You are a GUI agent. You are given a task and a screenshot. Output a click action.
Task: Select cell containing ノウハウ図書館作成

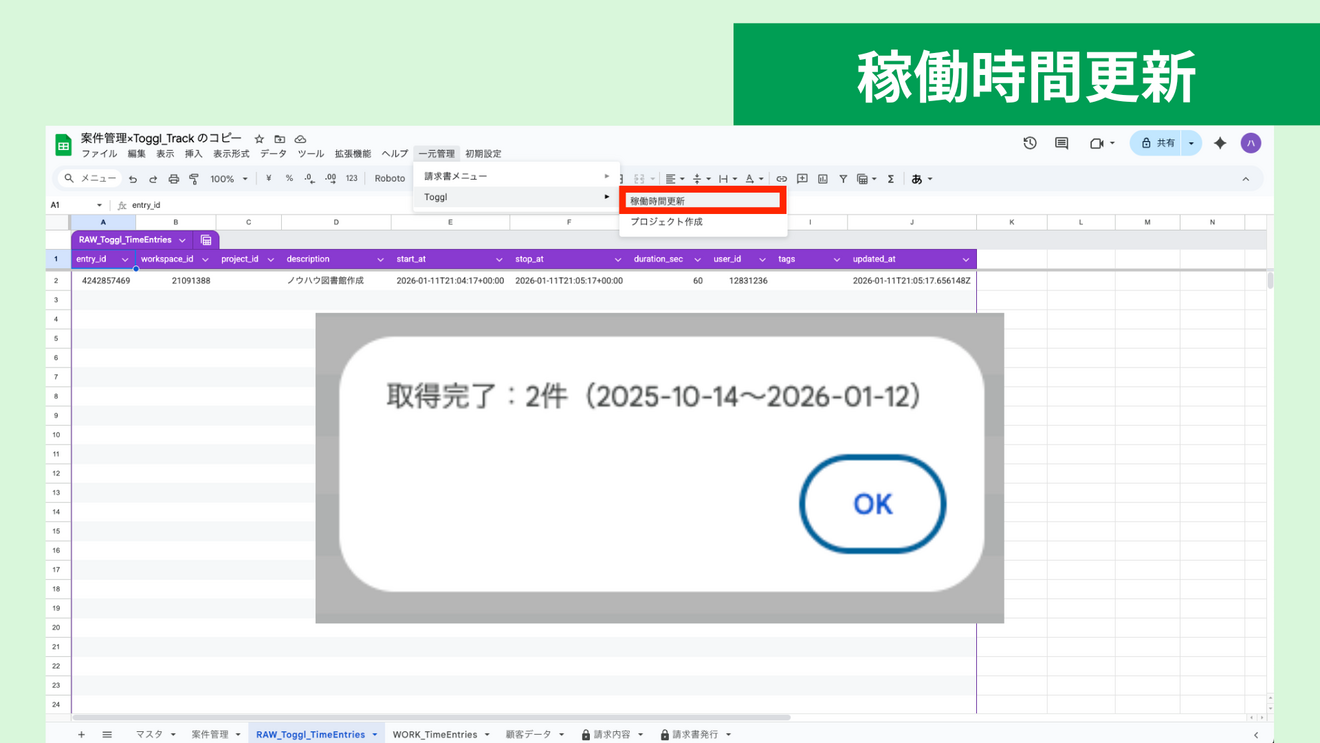coord(336,281)
